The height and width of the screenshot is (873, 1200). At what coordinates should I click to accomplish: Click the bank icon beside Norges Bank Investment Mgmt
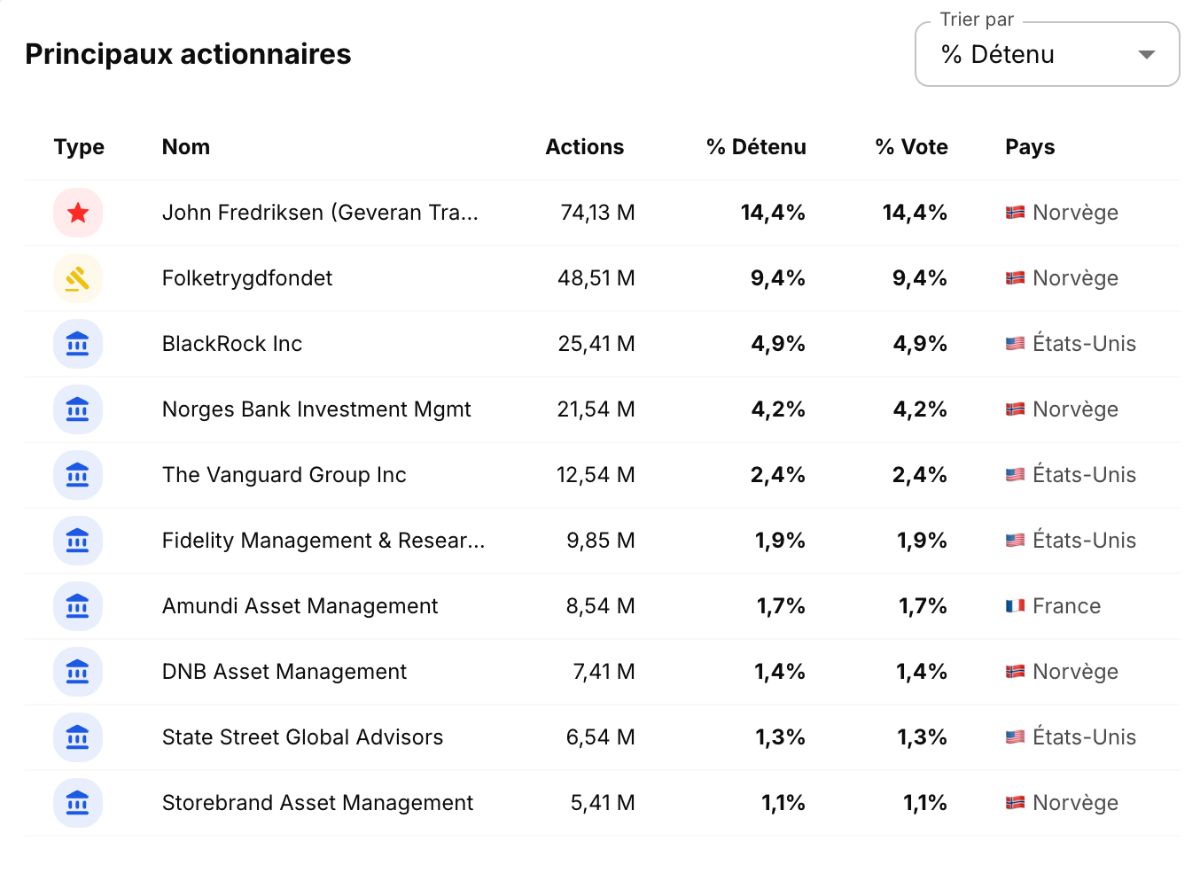[78, 409]
